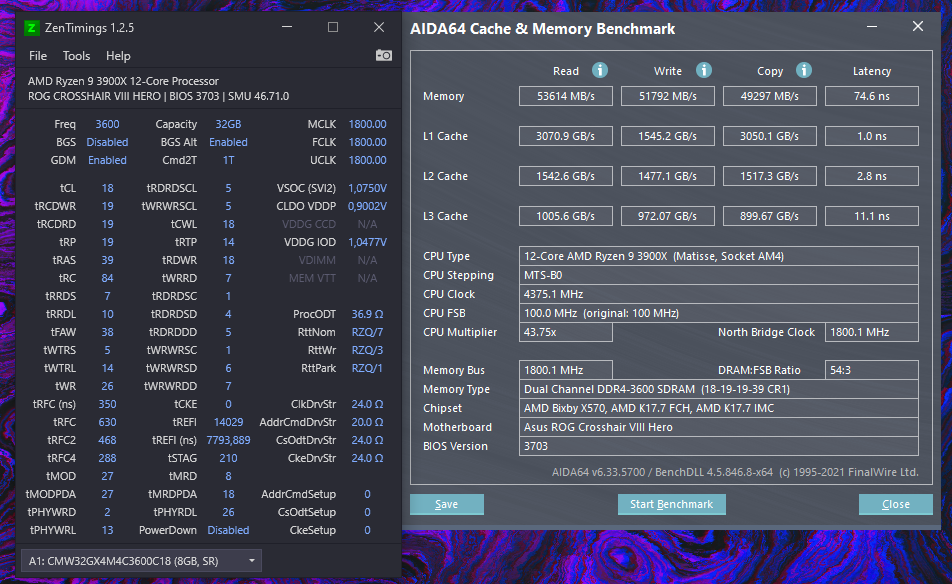Click ProcODT value 36.9 Ω
Screen dimensions: 952x584
click(x=367, y=314)
